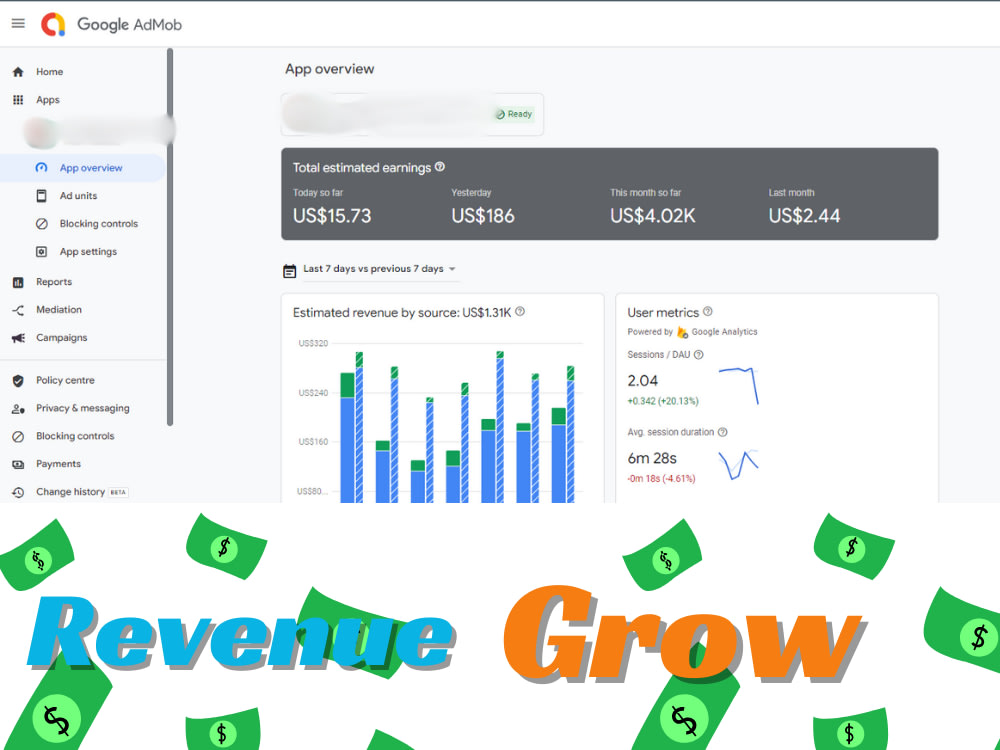1000x750 pixels.
Task: Open Campaigns in the sidebar
Action: click(x=61, y=338)
